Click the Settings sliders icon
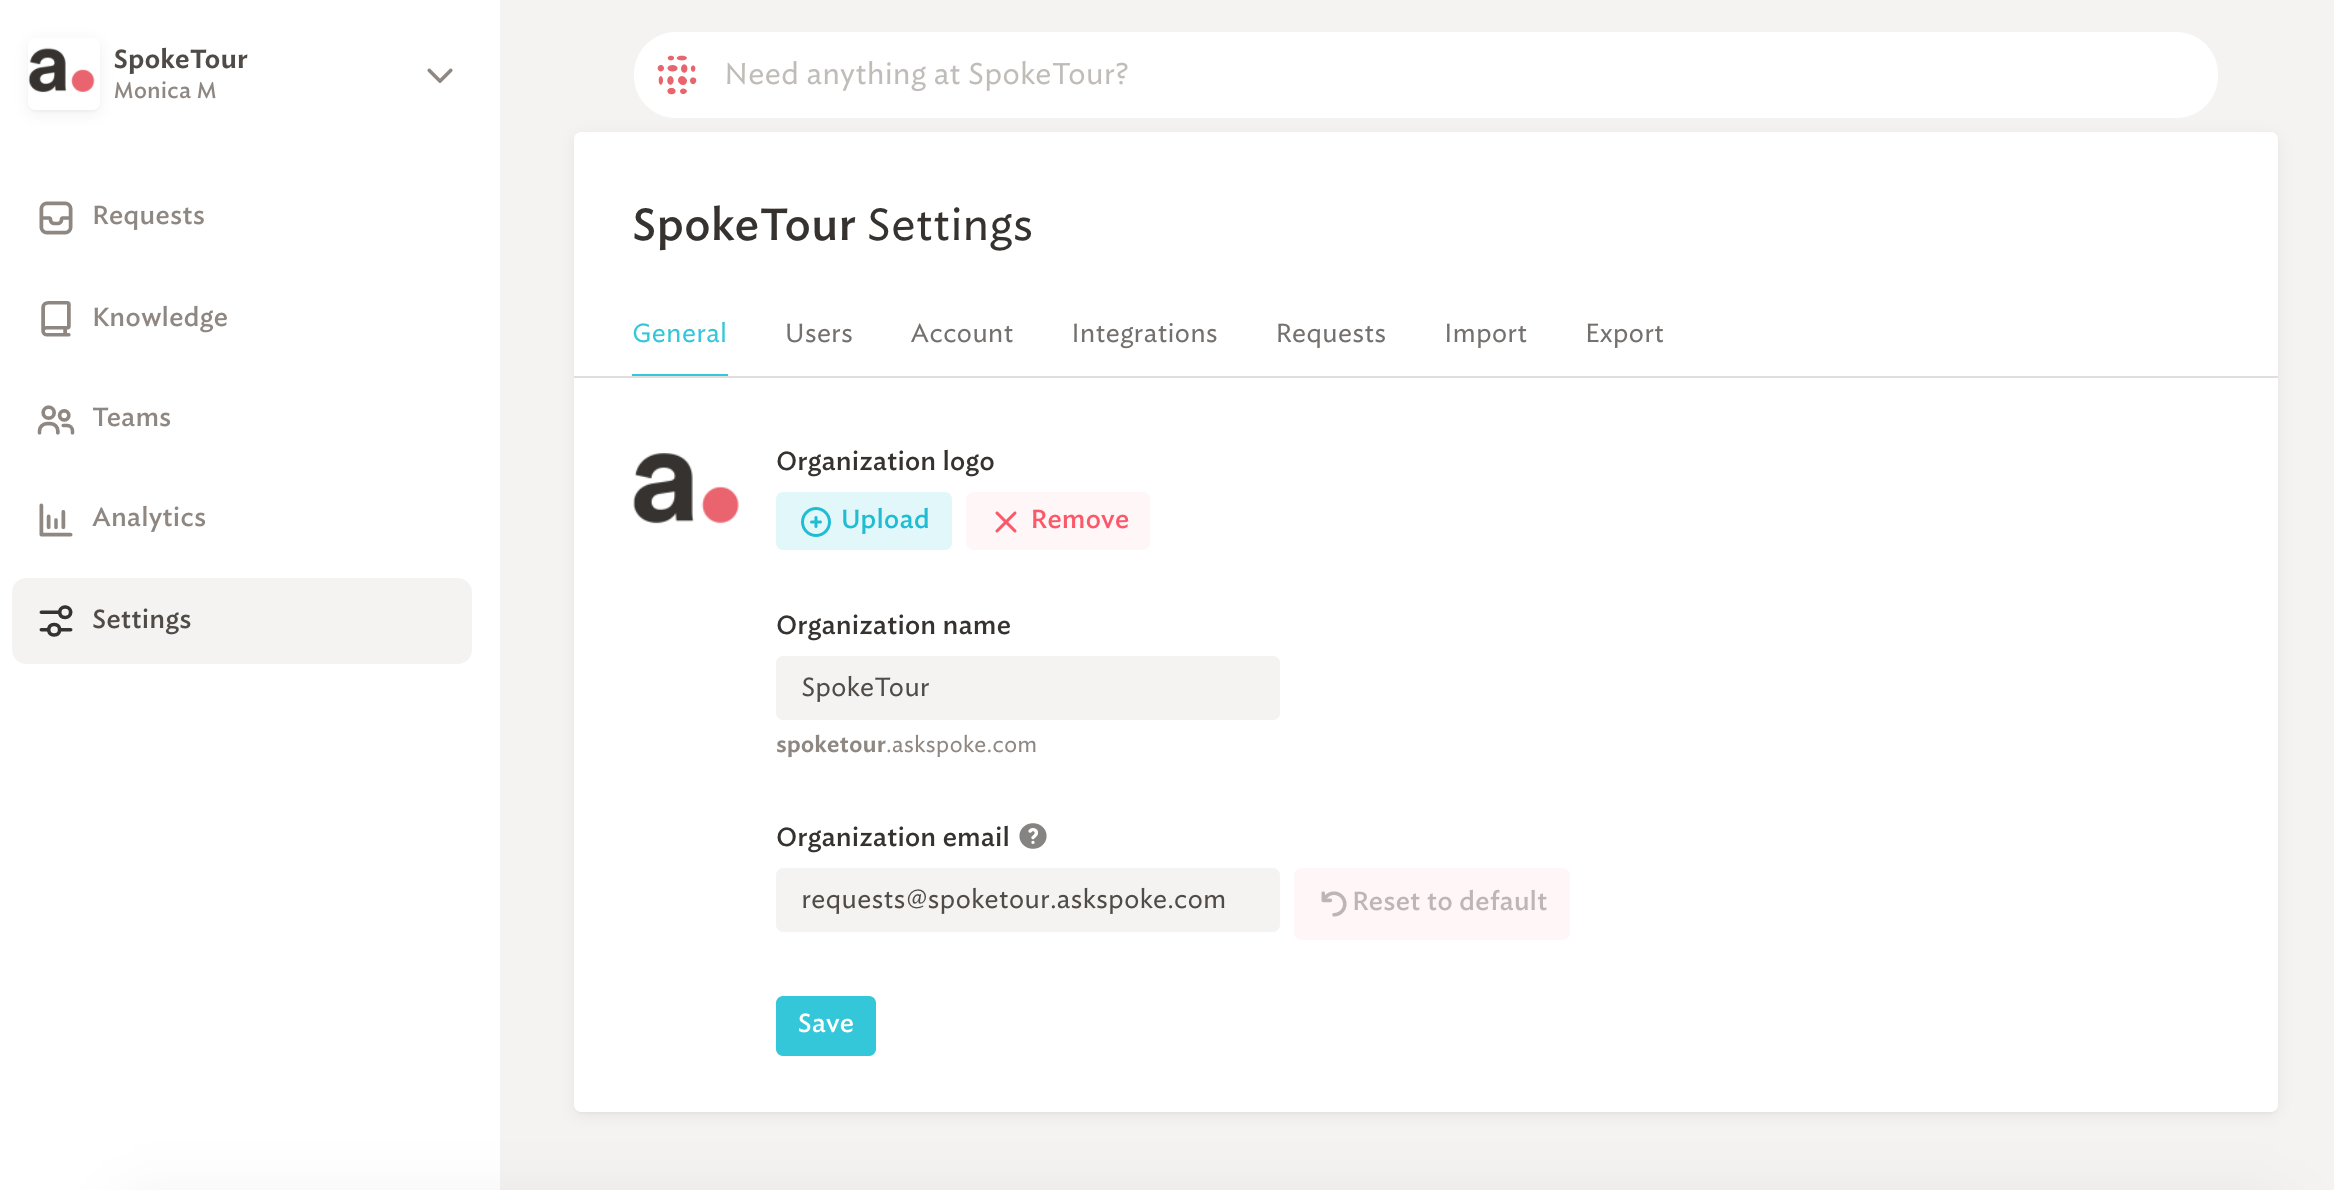This screenshot has width=2334, height=1190. pos(56,620)
